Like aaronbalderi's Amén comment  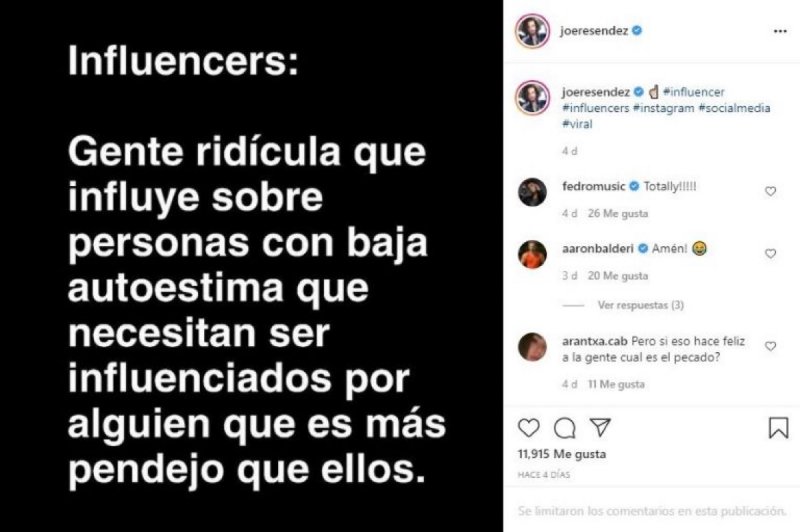click(770, 254)
